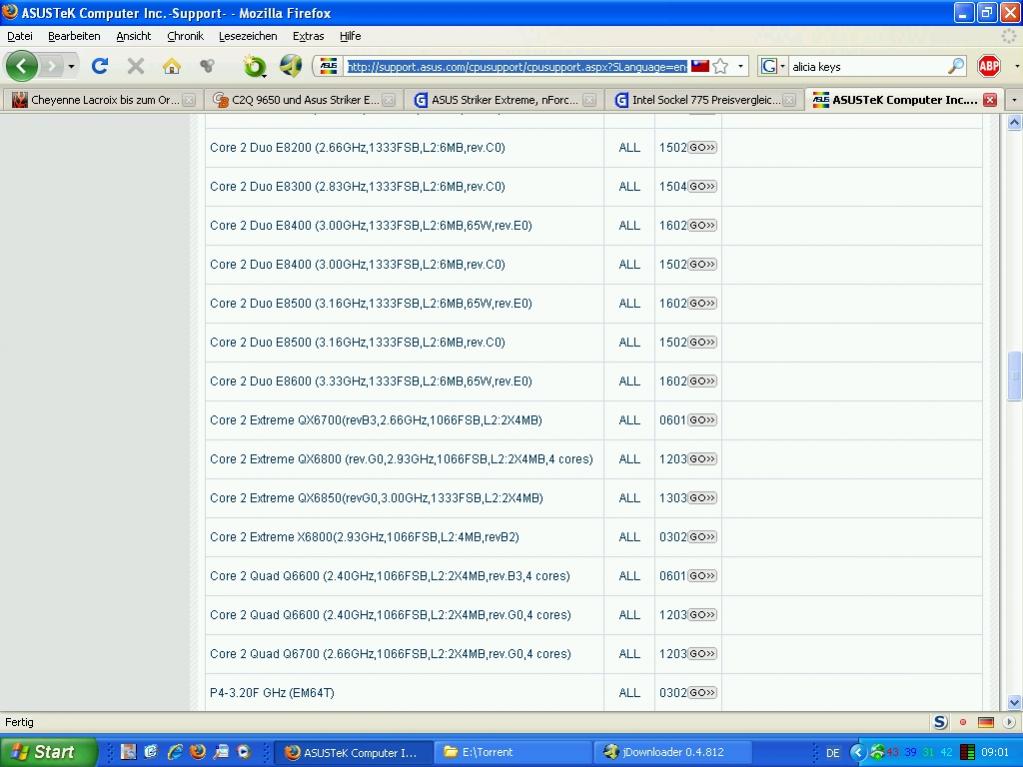Click the German flag status bar icon

point(986,722)
